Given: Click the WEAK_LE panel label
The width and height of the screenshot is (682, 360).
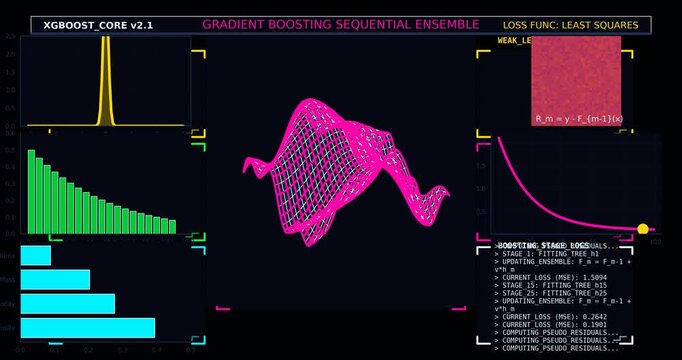Looking at the screenshot, I should [514, 40].
